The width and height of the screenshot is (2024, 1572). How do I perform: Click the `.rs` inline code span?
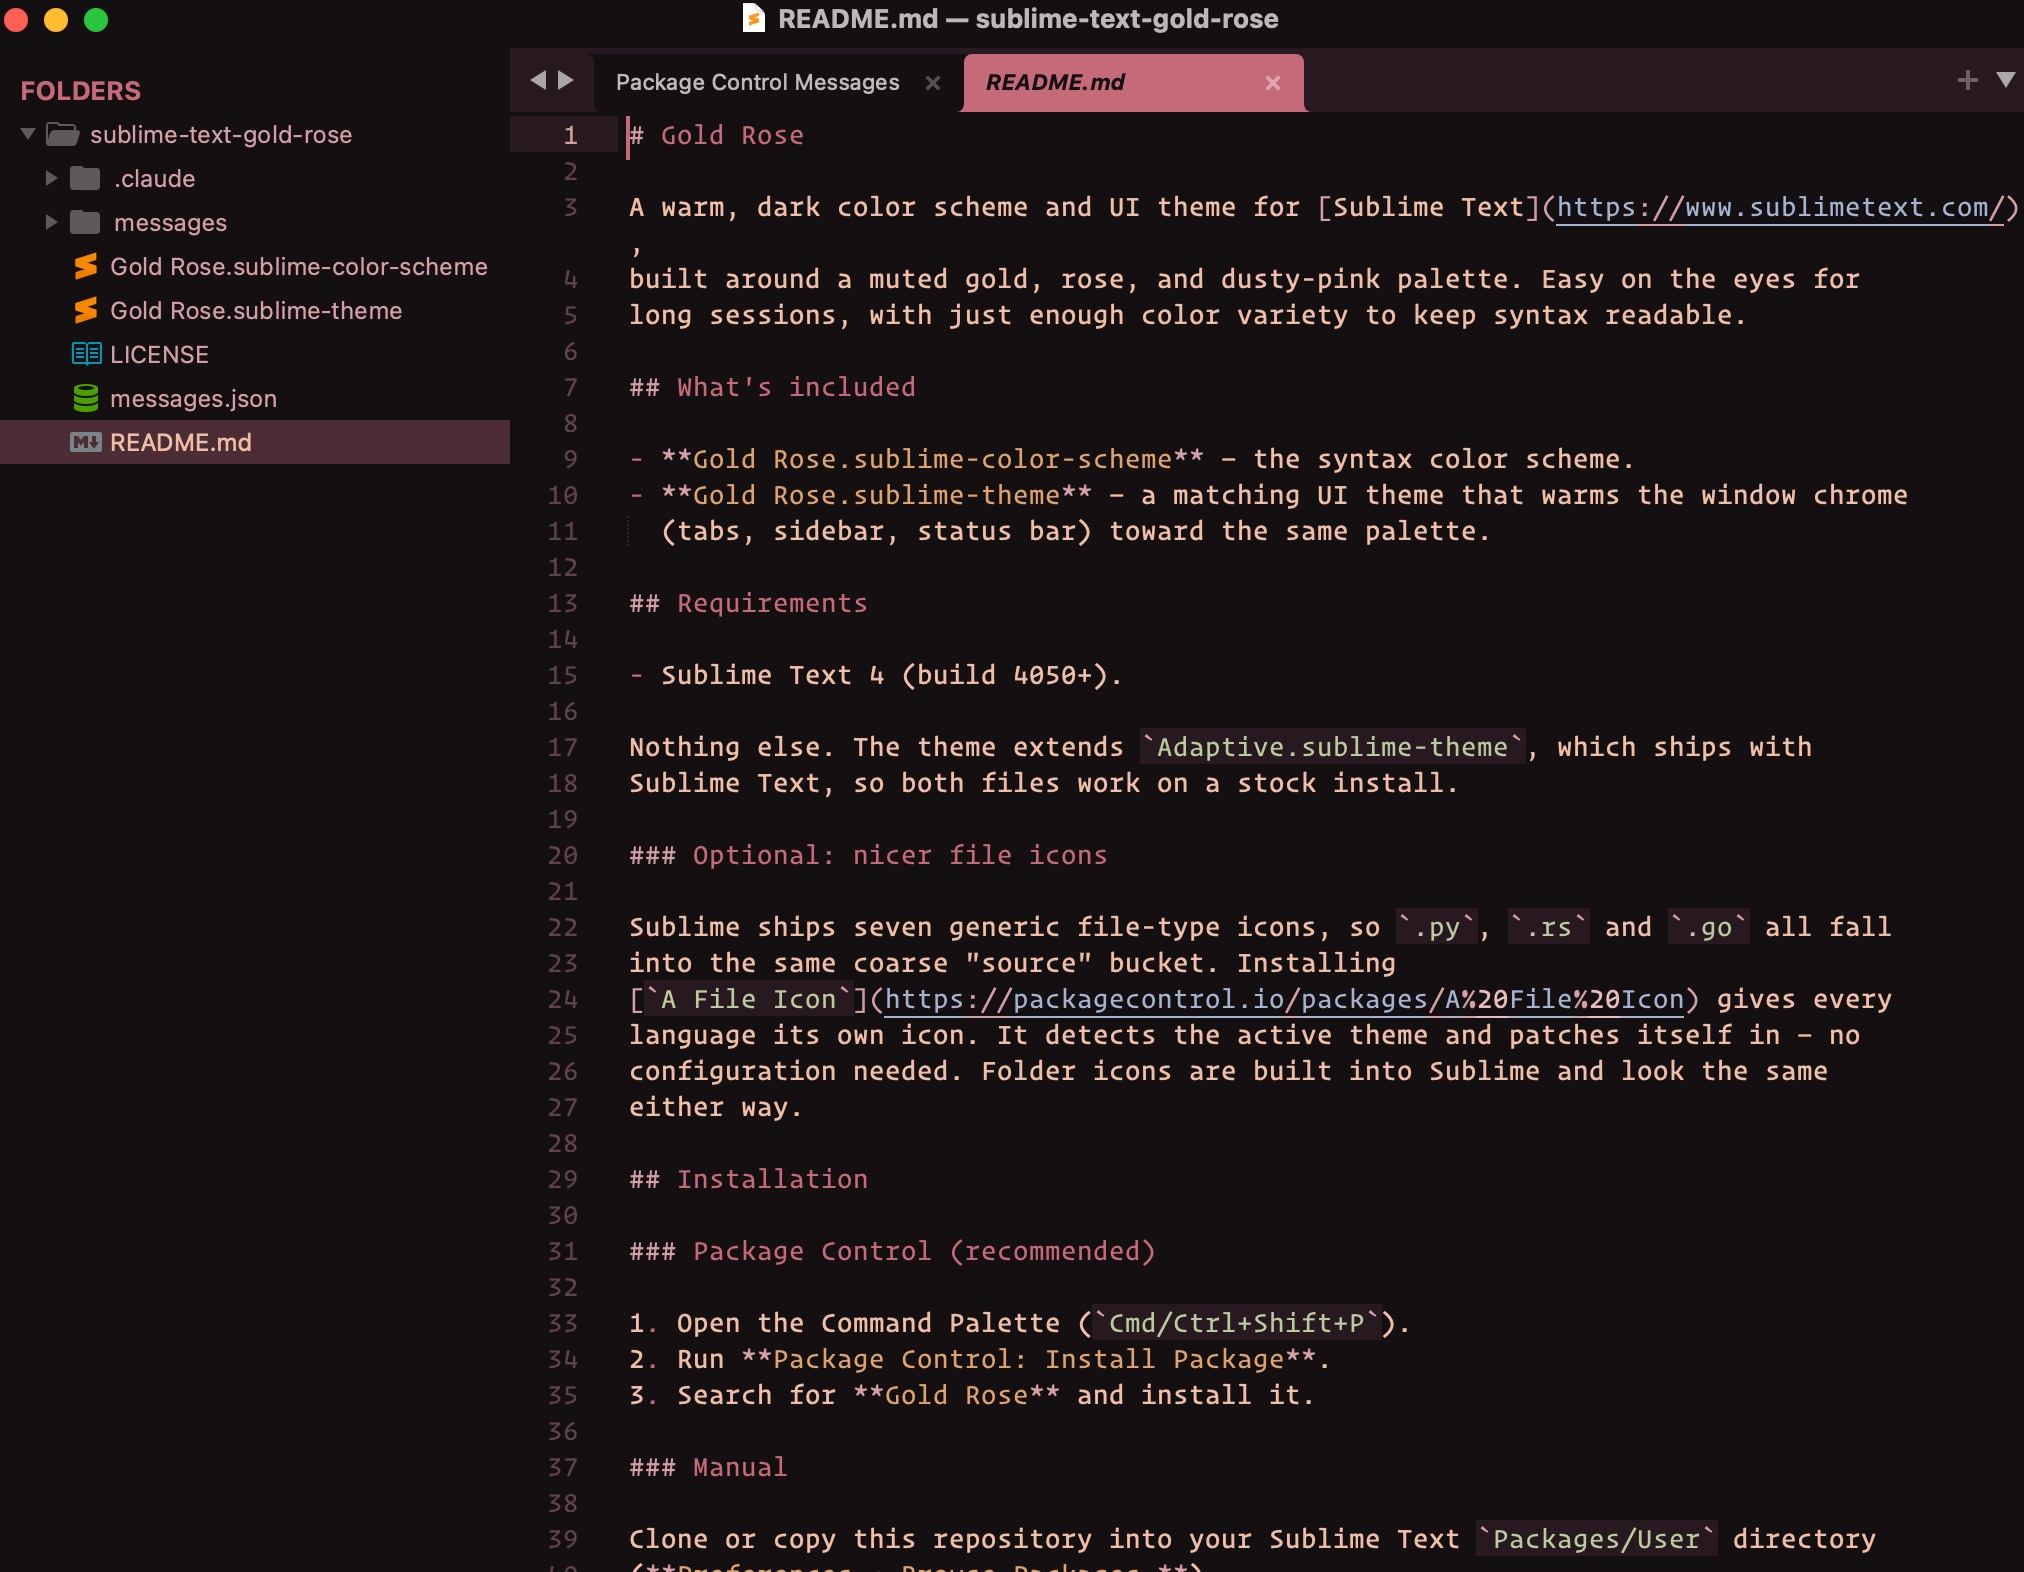pyautogui.click(x=1548, y=927)
